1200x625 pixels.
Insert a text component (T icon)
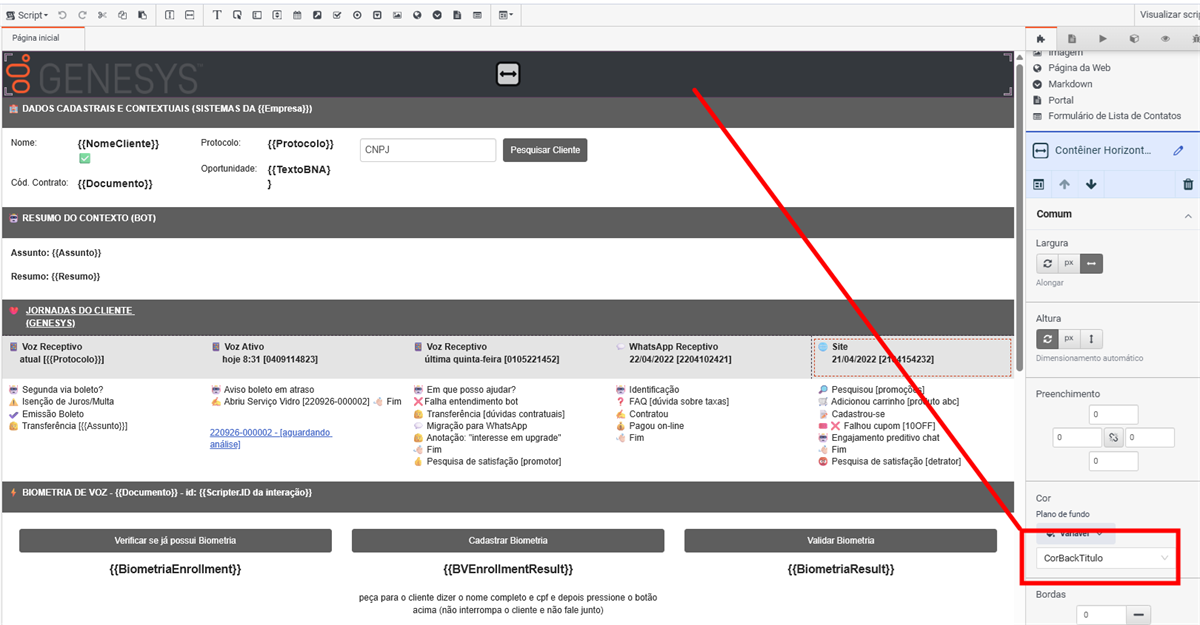click(218, 15)
